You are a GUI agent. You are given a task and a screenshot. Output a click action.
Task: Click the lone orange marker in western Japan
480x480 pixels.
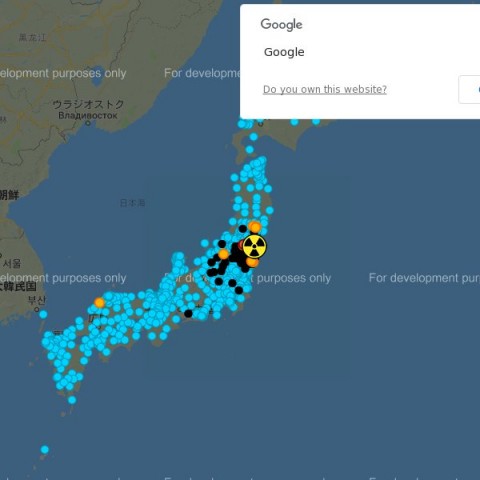(x=99, y=303)
